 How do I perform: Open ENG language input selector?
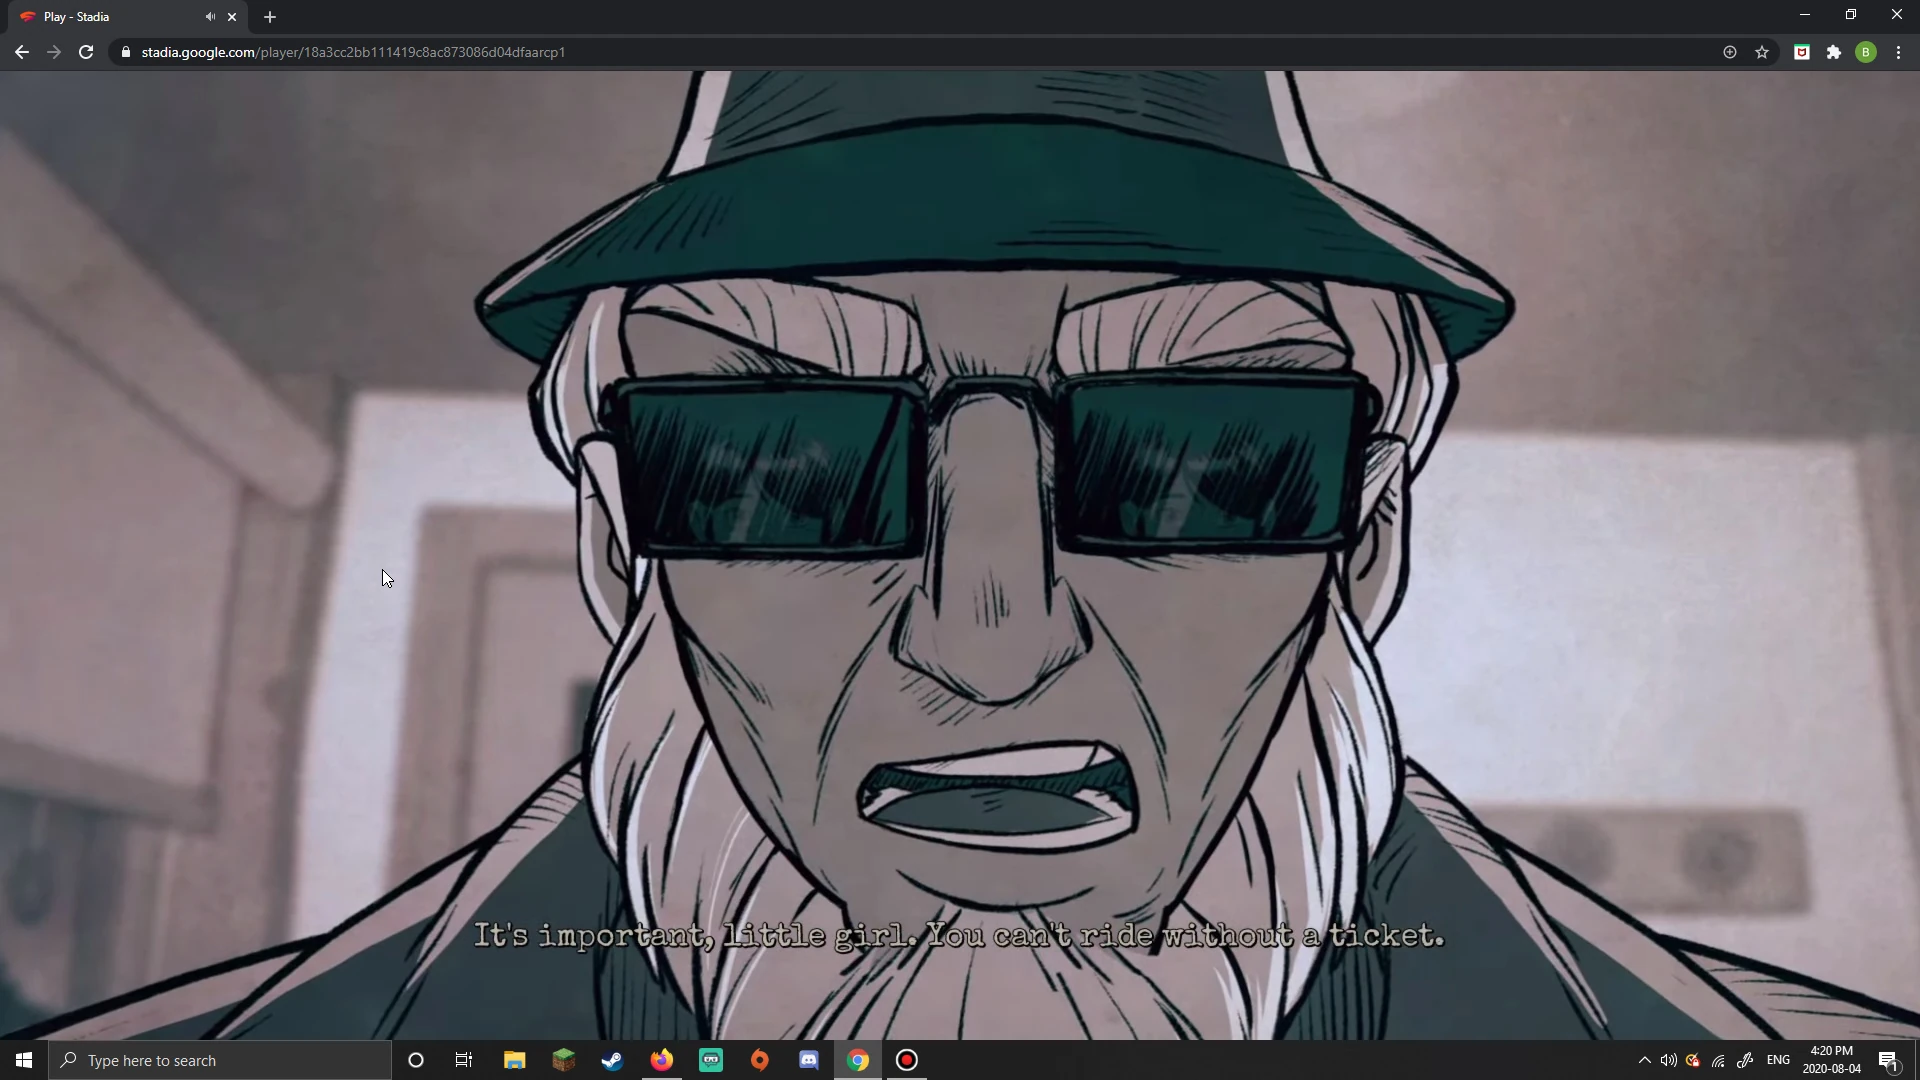[x=1778, y=1060]
